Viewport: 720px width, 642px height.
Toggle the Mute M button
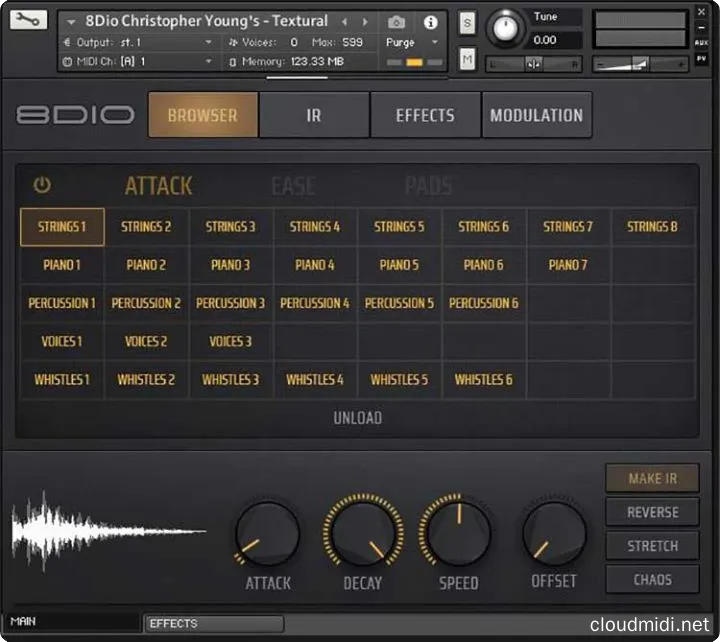[x=467, y=60]
